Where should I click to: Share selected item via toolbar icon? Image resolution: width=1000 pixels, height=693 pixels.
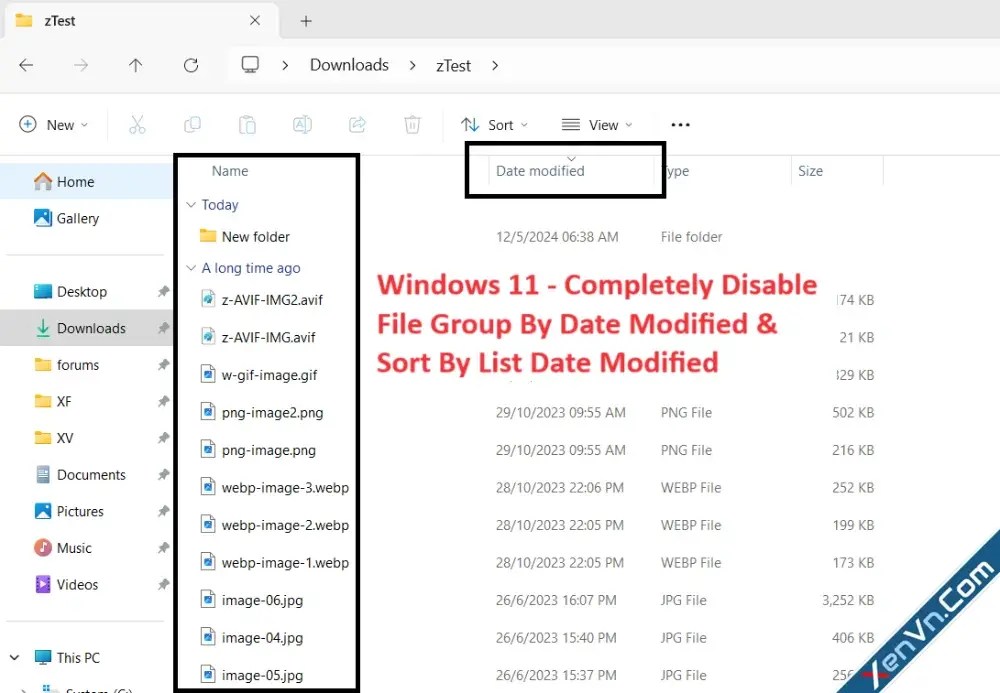tap(357, 124)
